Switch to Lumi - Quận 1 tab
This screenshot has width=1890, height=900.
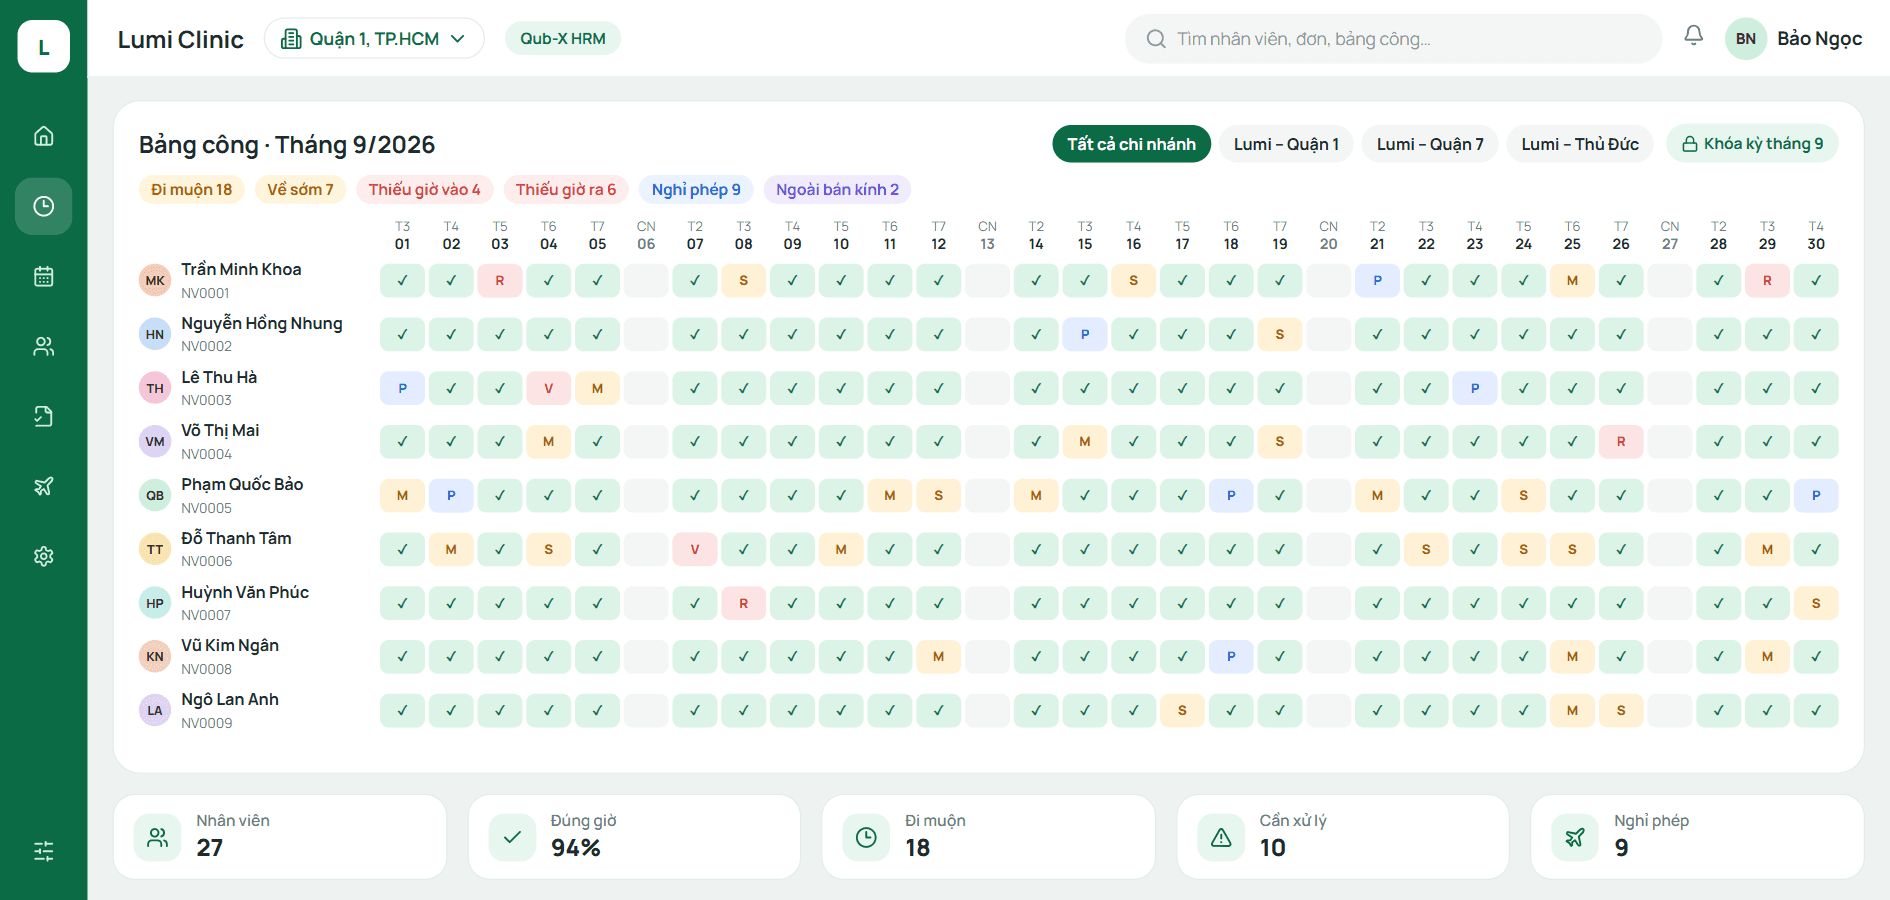tap(1286, 144)
